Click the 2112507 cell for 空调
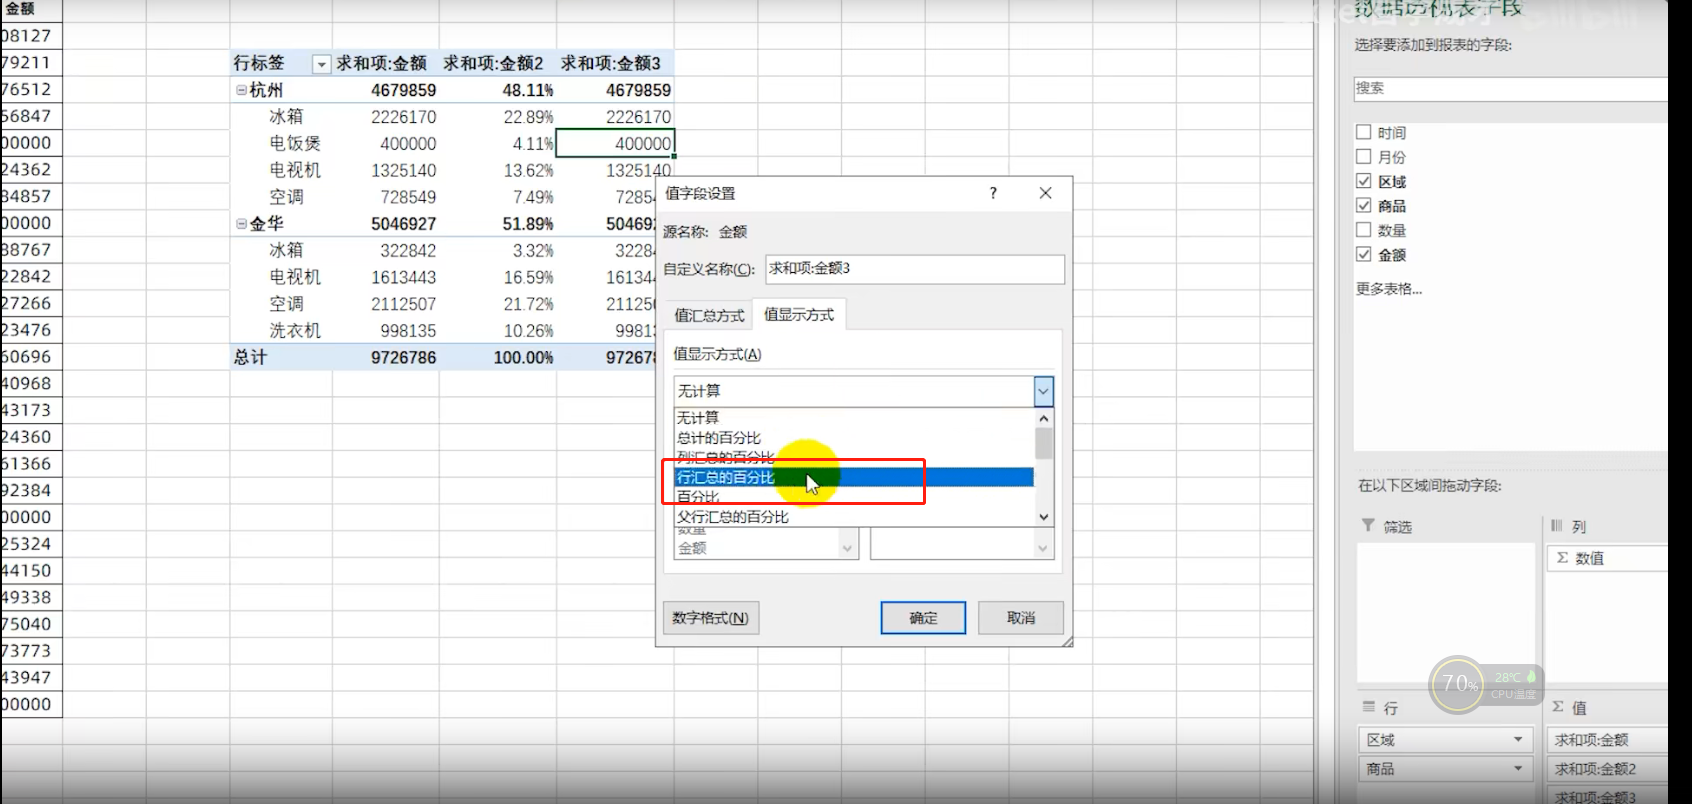The height and width of the screenshot is (804, 1692). (403, 304)
